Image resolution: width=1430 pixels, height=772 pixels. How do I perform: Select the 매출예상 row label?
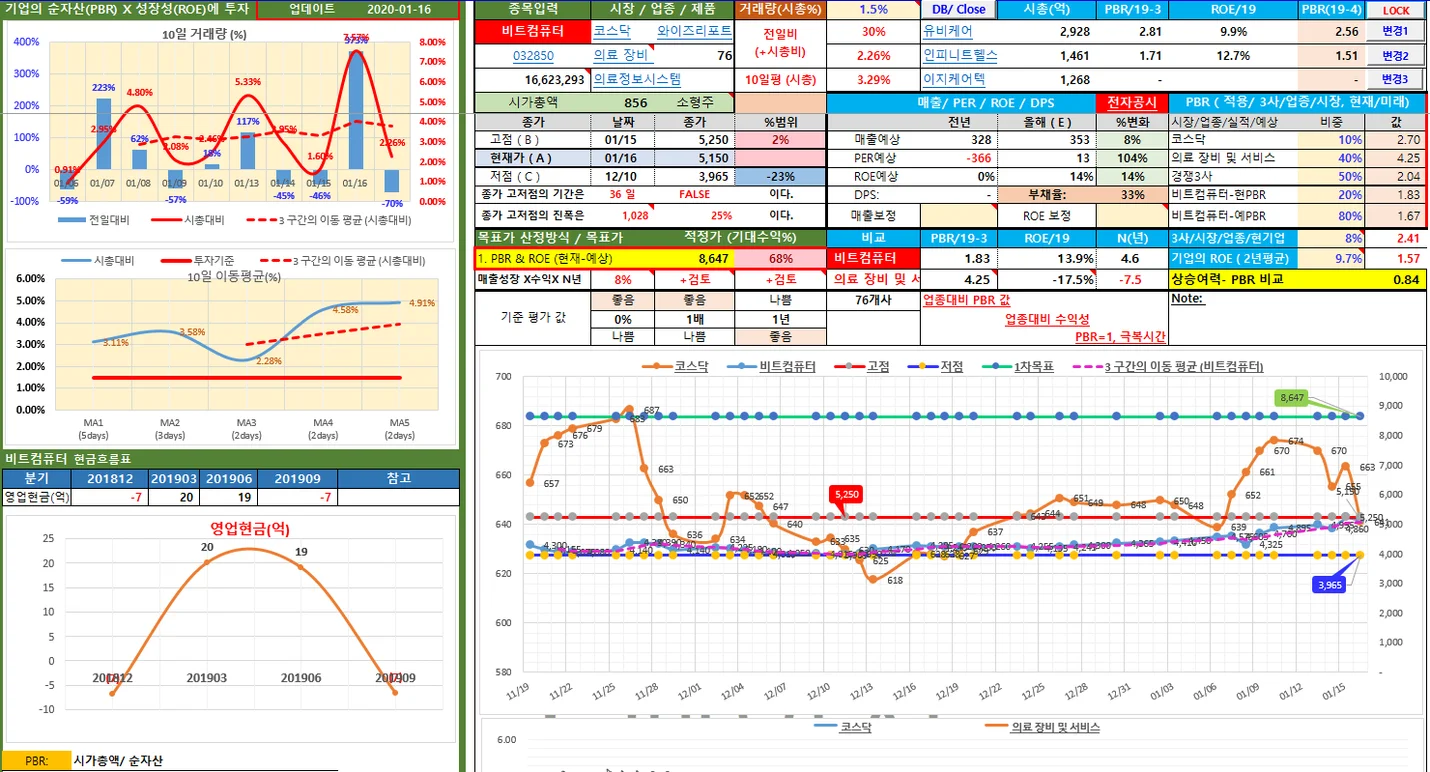point(874,140)
